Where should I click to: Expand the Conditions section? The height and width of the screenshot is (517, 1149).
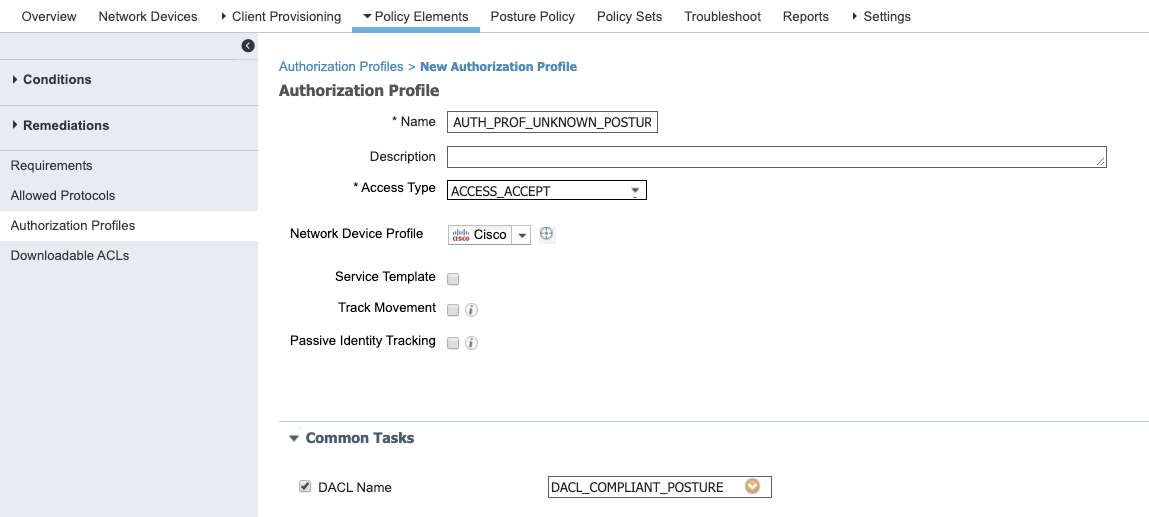coord(57,79)
